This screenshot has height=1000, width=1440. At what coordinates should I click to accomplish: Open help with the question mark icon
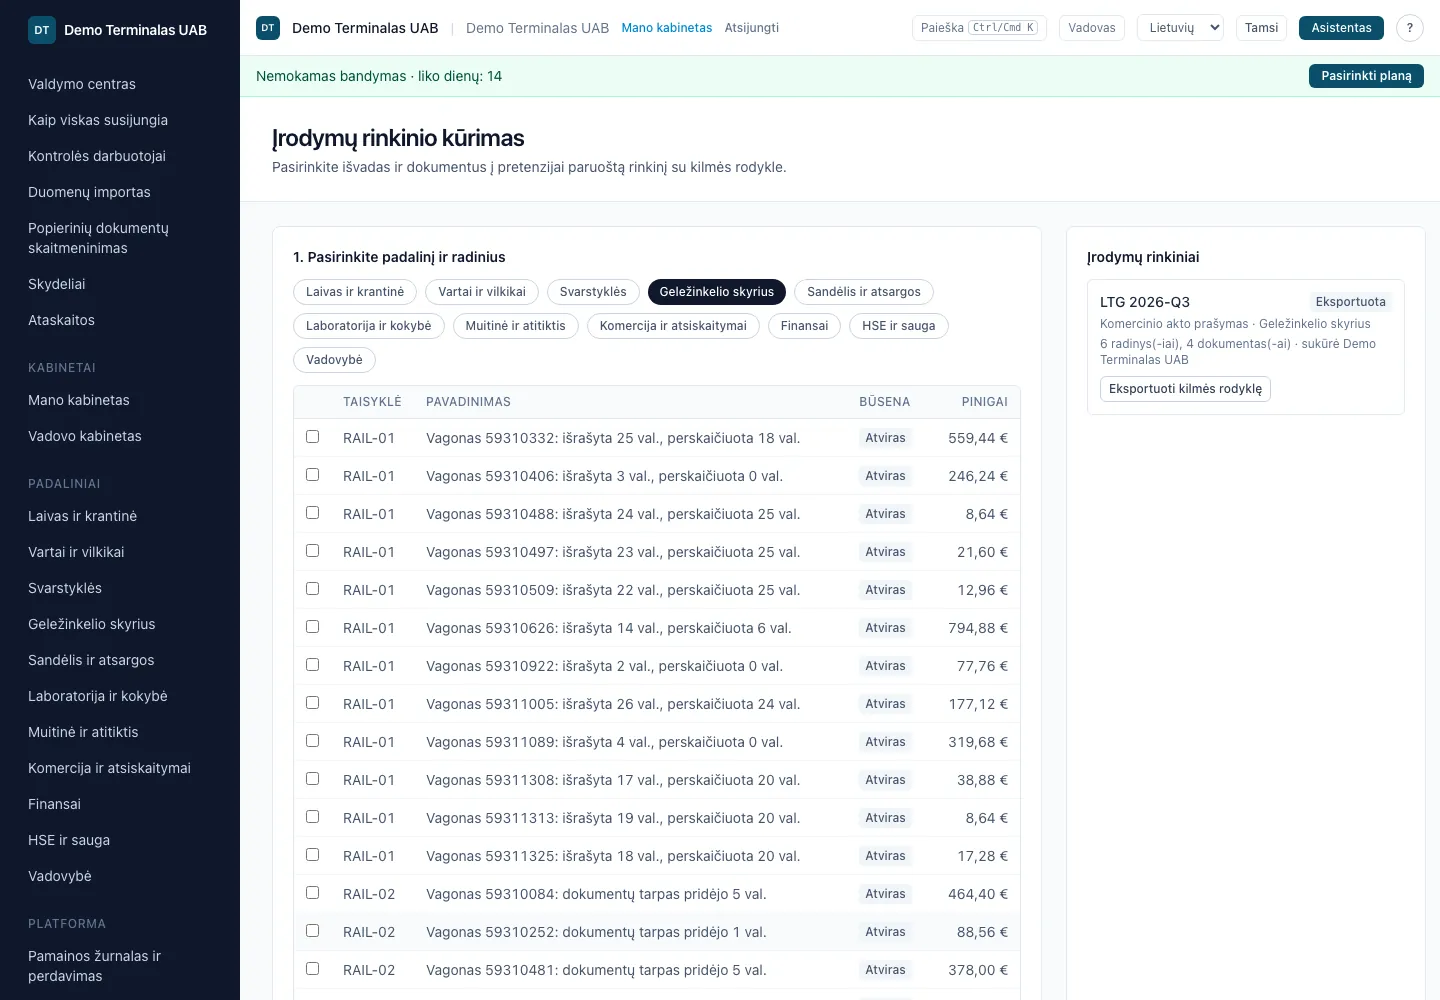click(1410, 28)
